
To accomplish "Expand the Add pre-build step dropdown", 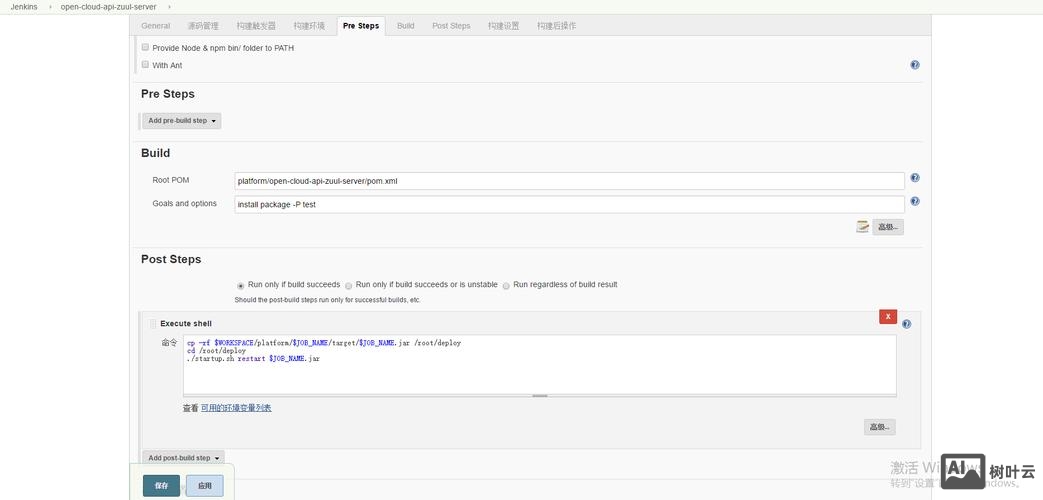I will click(x=182, y=121).
